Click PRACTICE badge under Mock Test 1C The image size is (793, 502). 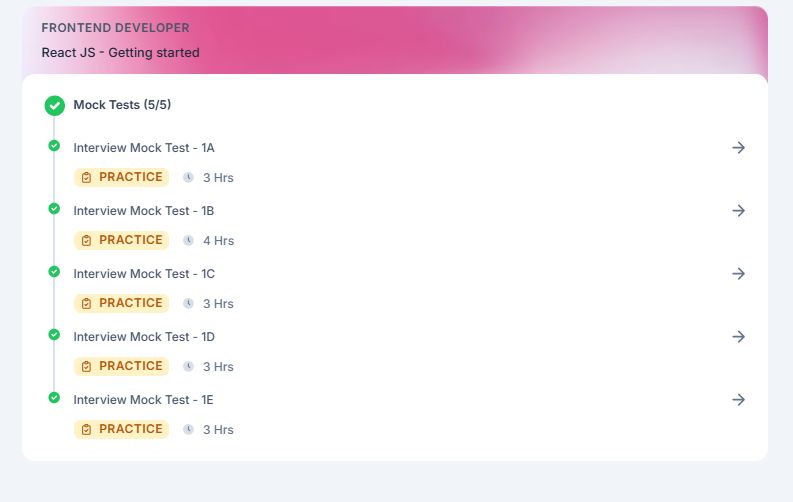coord(121,303)
